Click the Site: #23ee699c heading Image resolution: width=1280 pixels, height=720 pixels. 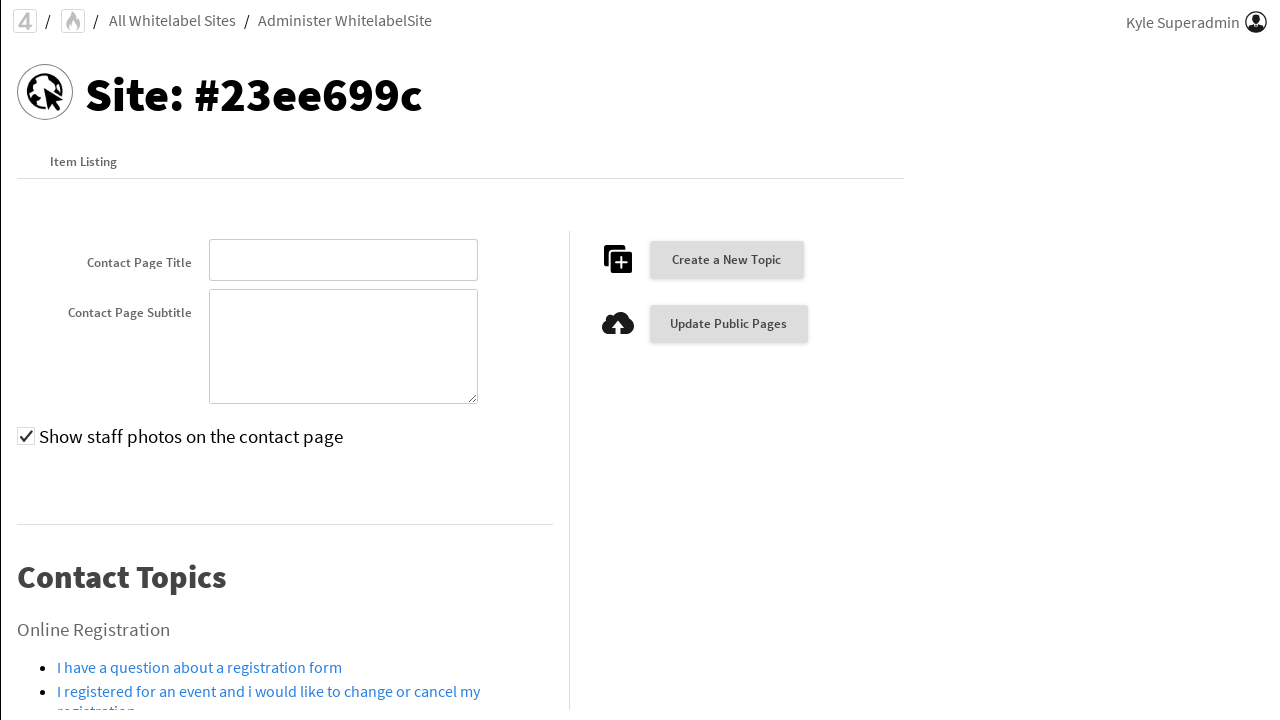click(253, 96)
